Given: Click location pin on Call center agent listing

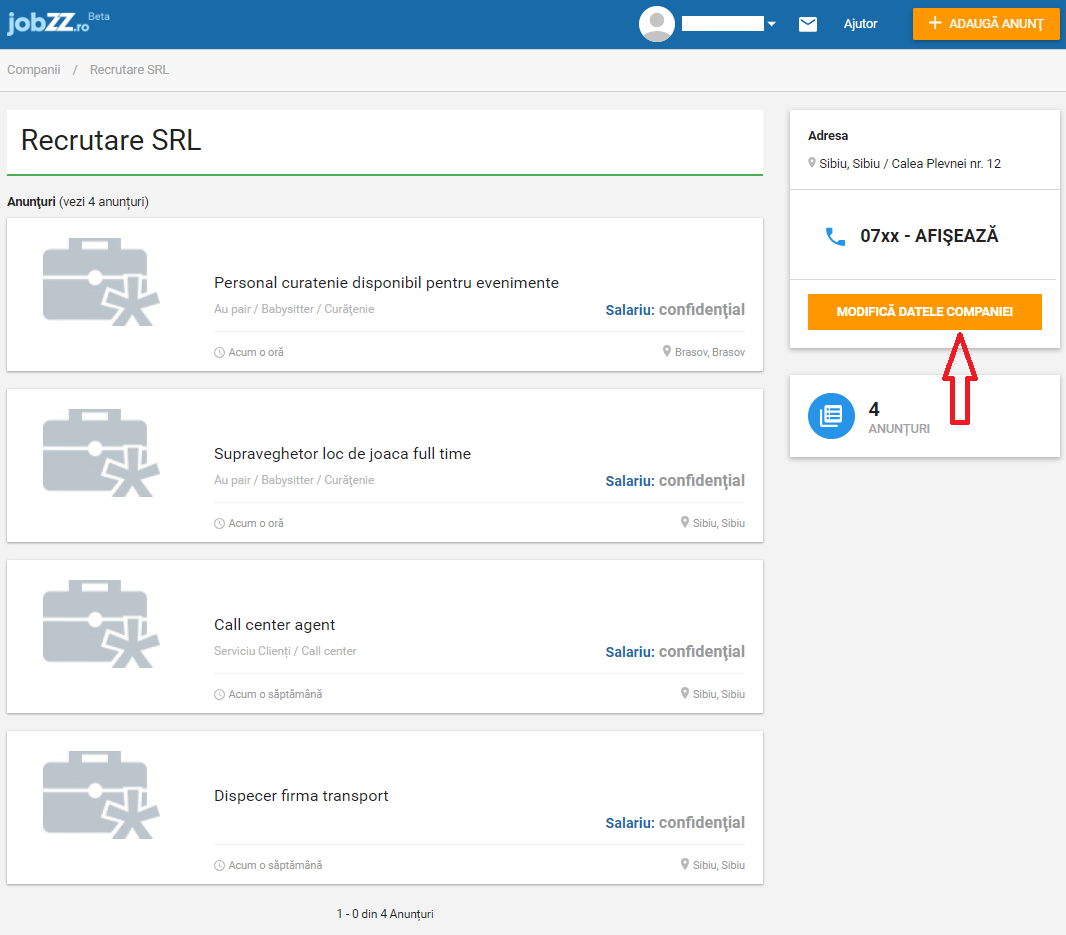Looking at the screenshot, I should (685, 693).
